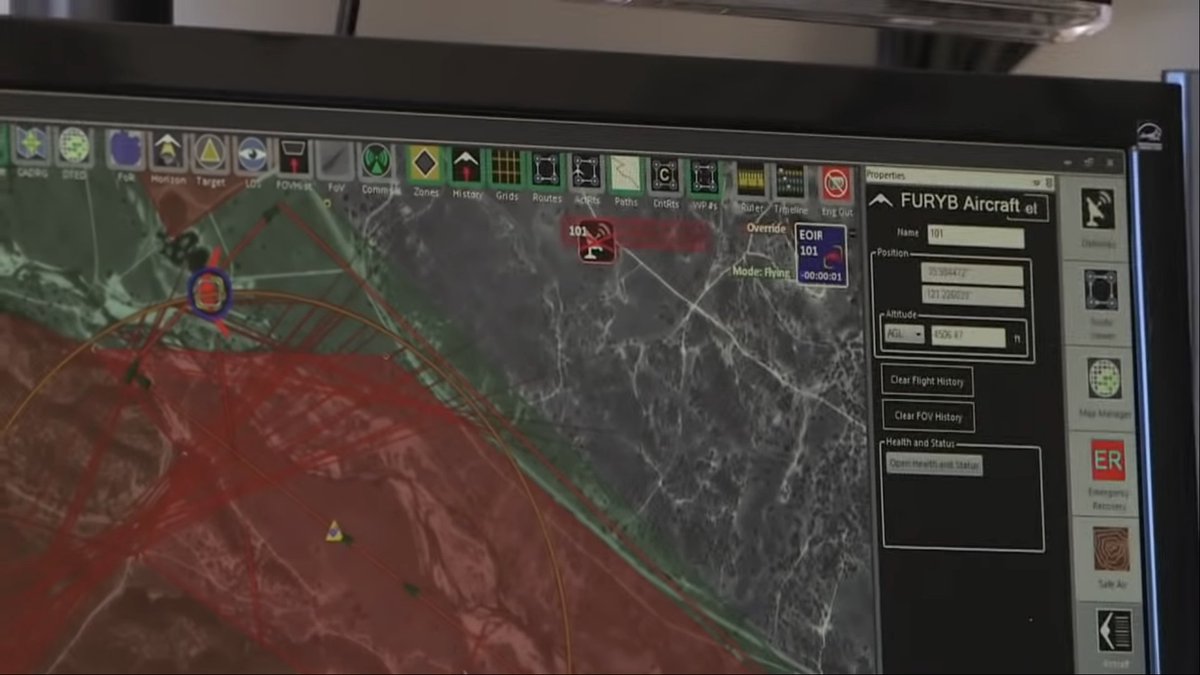Toggle the History track icon
The image size is (1200, 675).
coord(466,165)
